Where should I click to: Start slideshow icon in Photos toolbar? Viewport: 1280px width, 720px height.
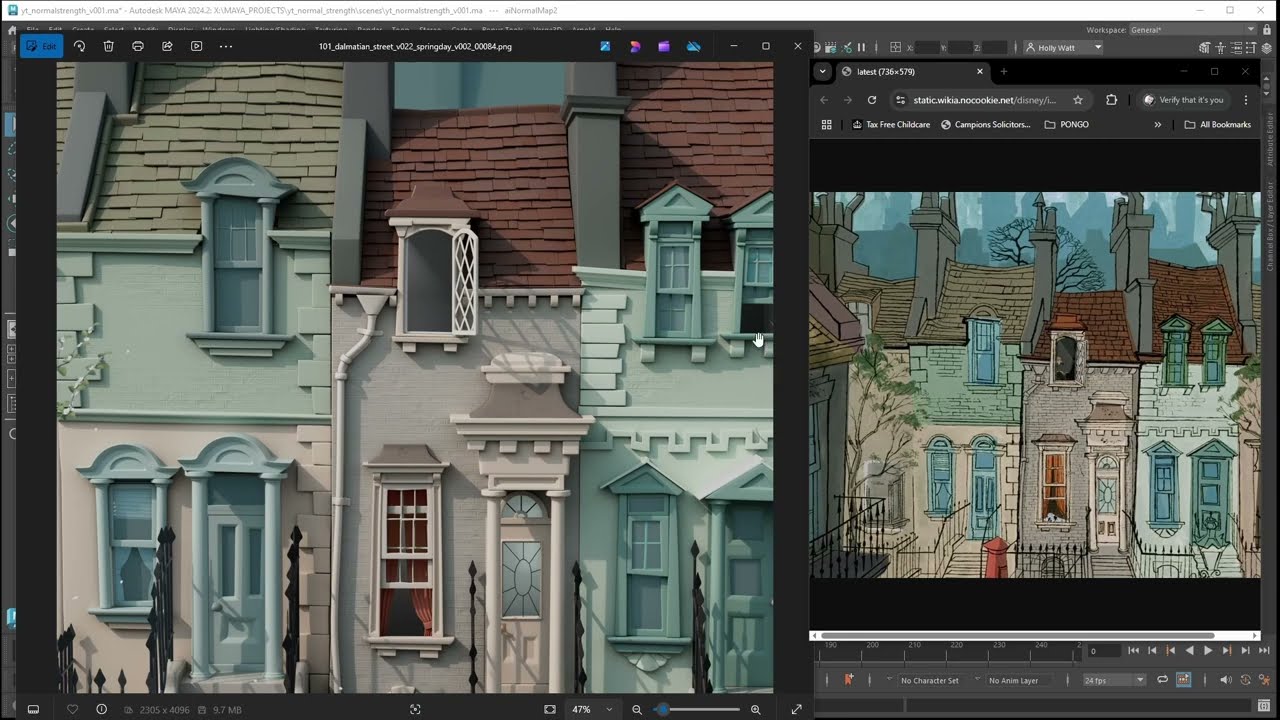tap(196, 46)
